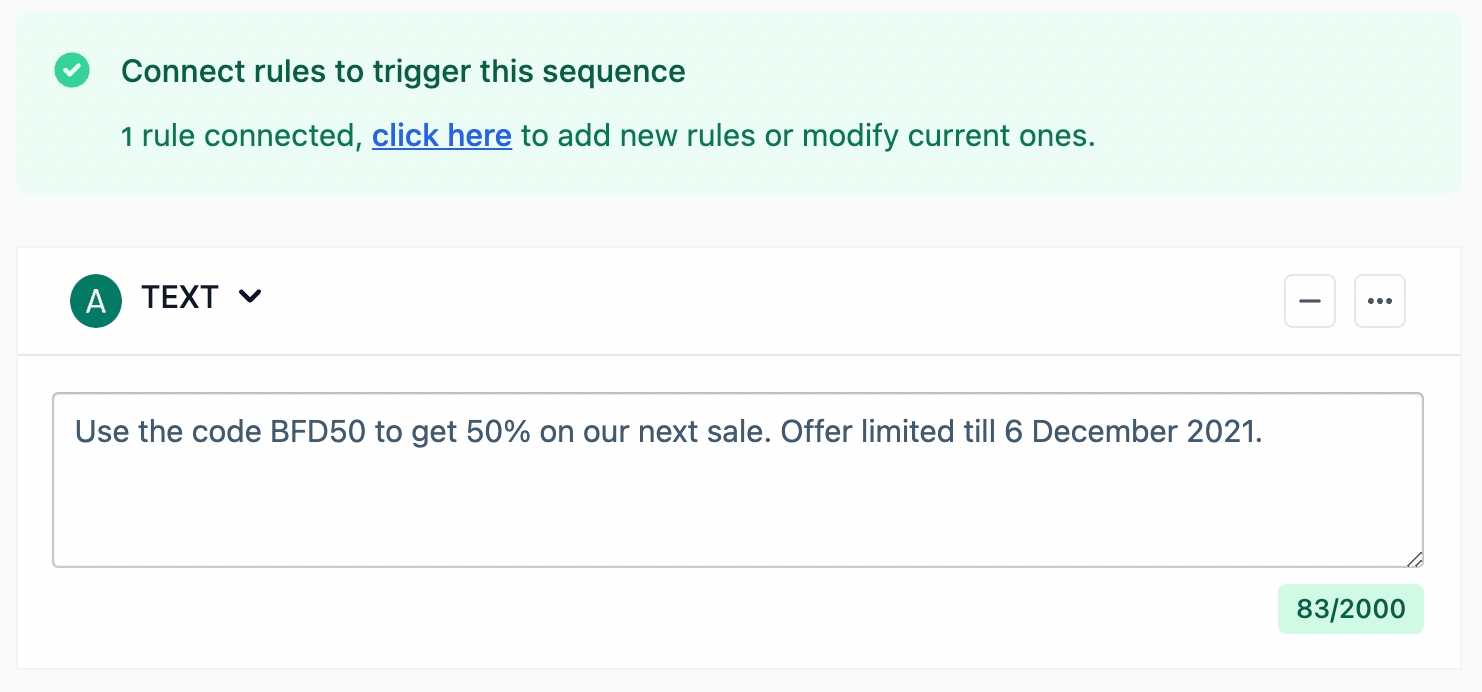The width and height of the screenshot is (1482, 692).
Task: Open the three-dot more options menu
Action: (x=1379, y=301)
